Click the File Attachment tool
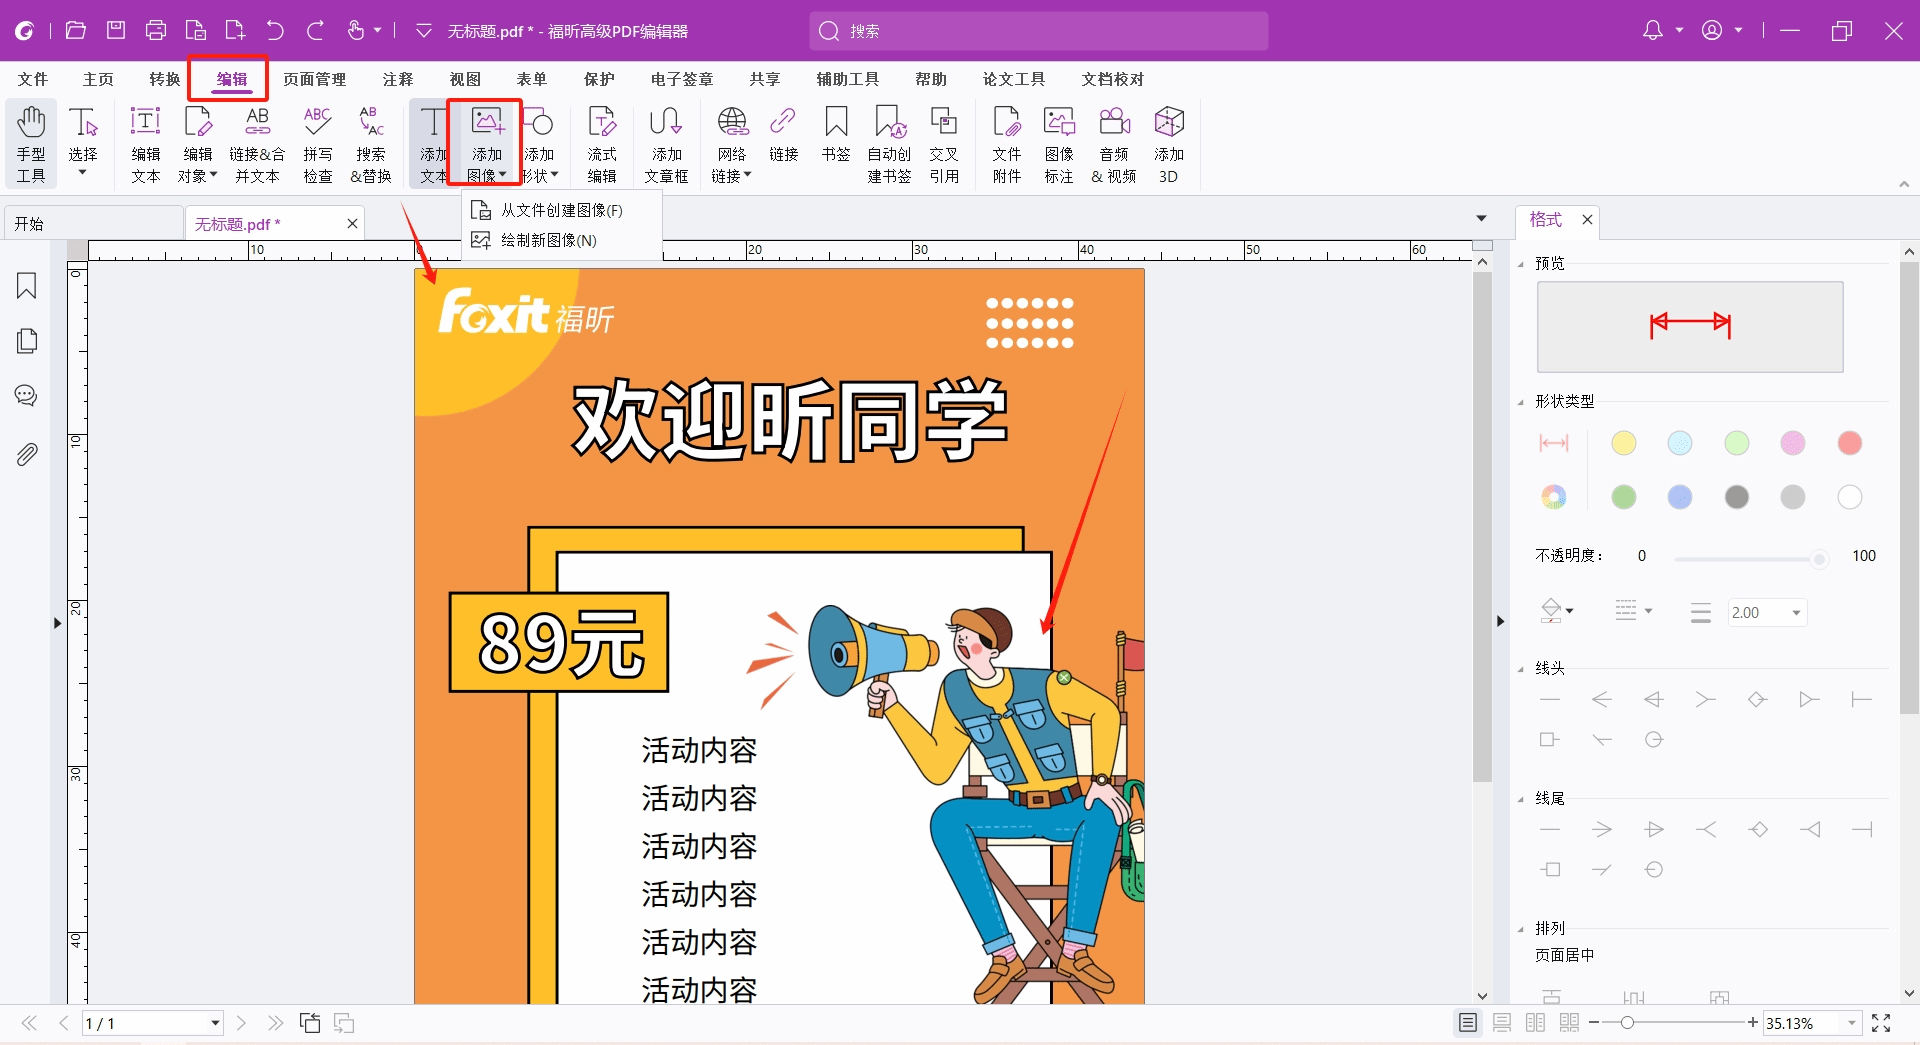This screenshot has height=1045, width=1920. [x=1006, y=144]
